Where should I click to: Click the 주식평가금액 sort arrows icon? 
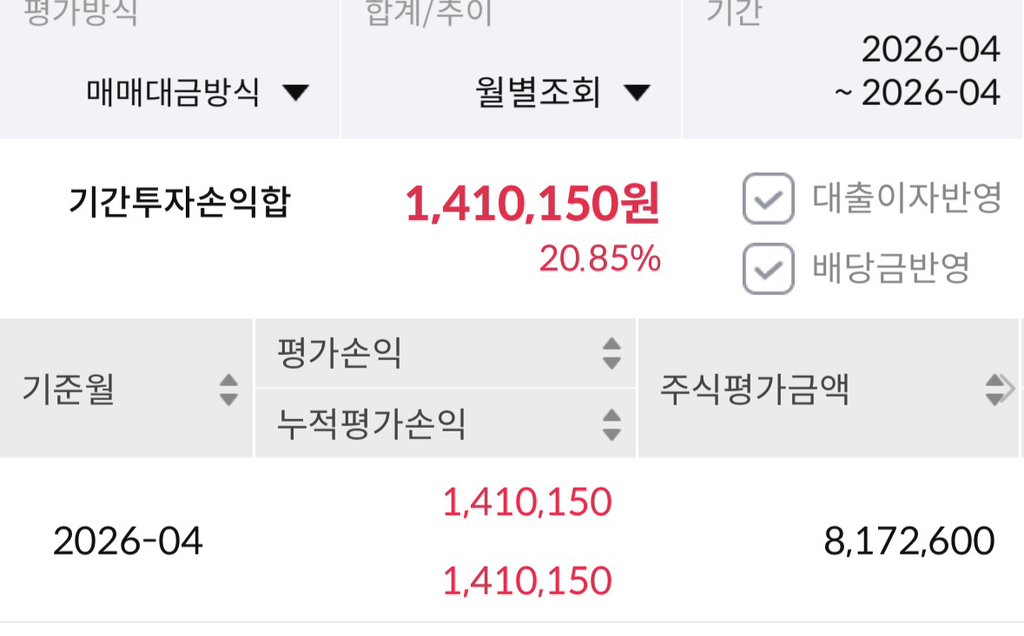point(994,389)
